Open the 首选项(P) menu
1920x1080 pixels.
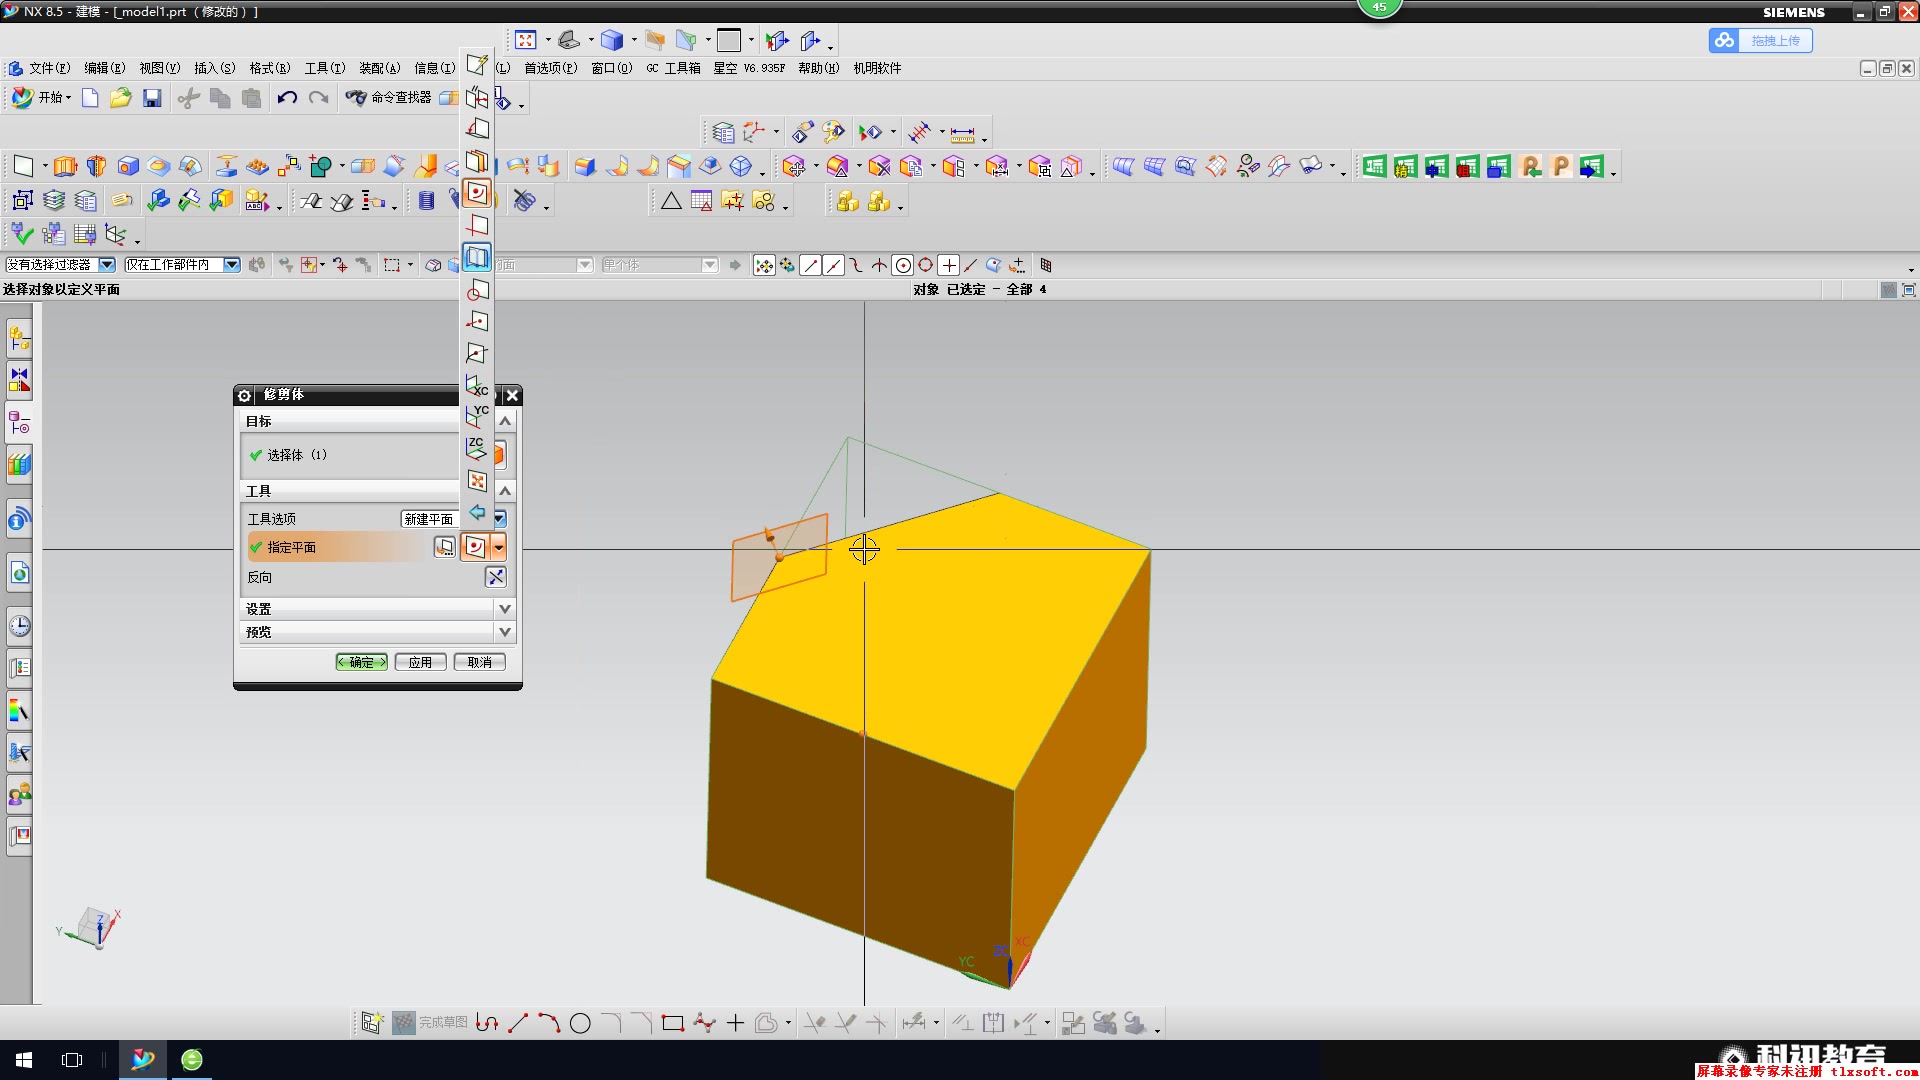(x=550, y=68)
